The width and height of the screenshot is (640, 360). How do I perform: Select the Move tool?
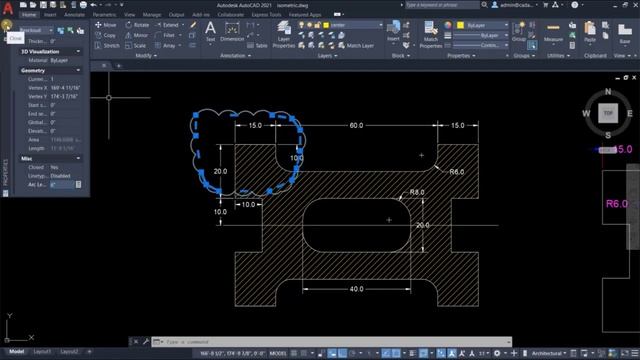click(106, 25)
